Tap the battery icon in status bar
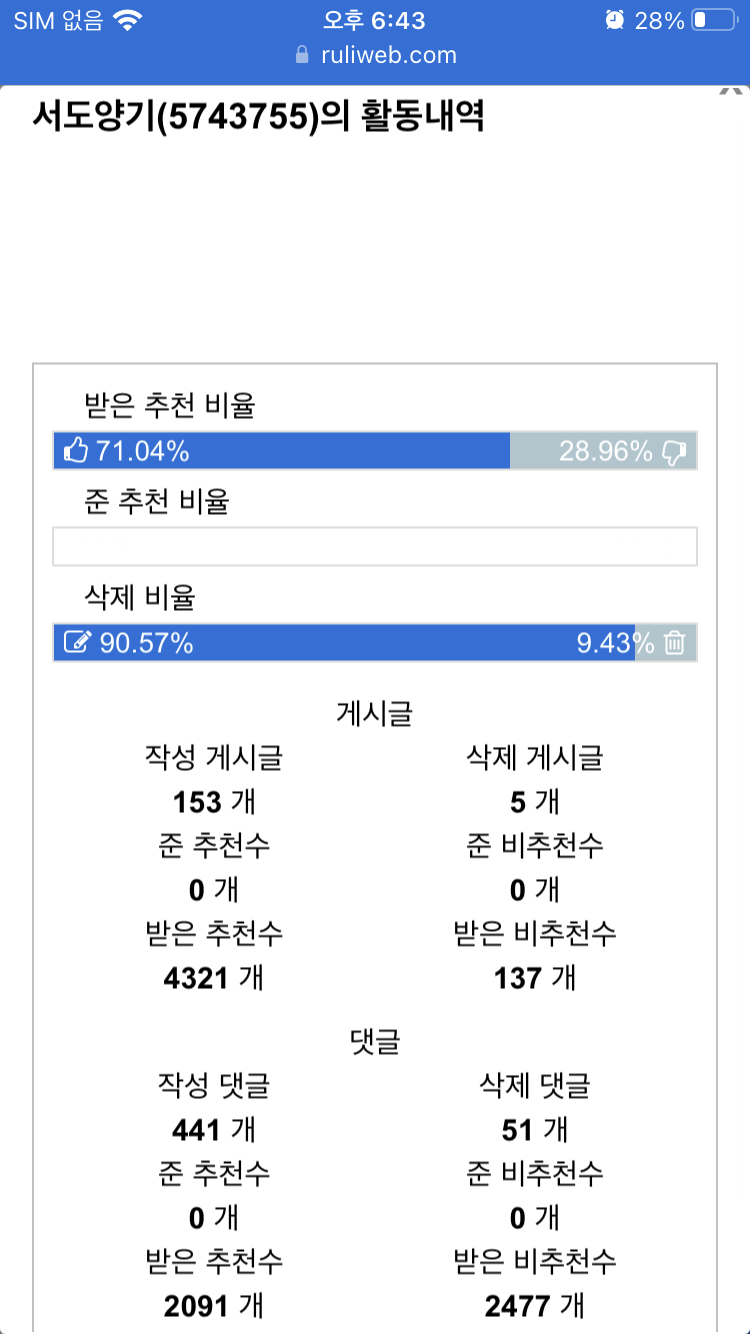The width and height of the screenshot is (750, 1334). (714, 20)
